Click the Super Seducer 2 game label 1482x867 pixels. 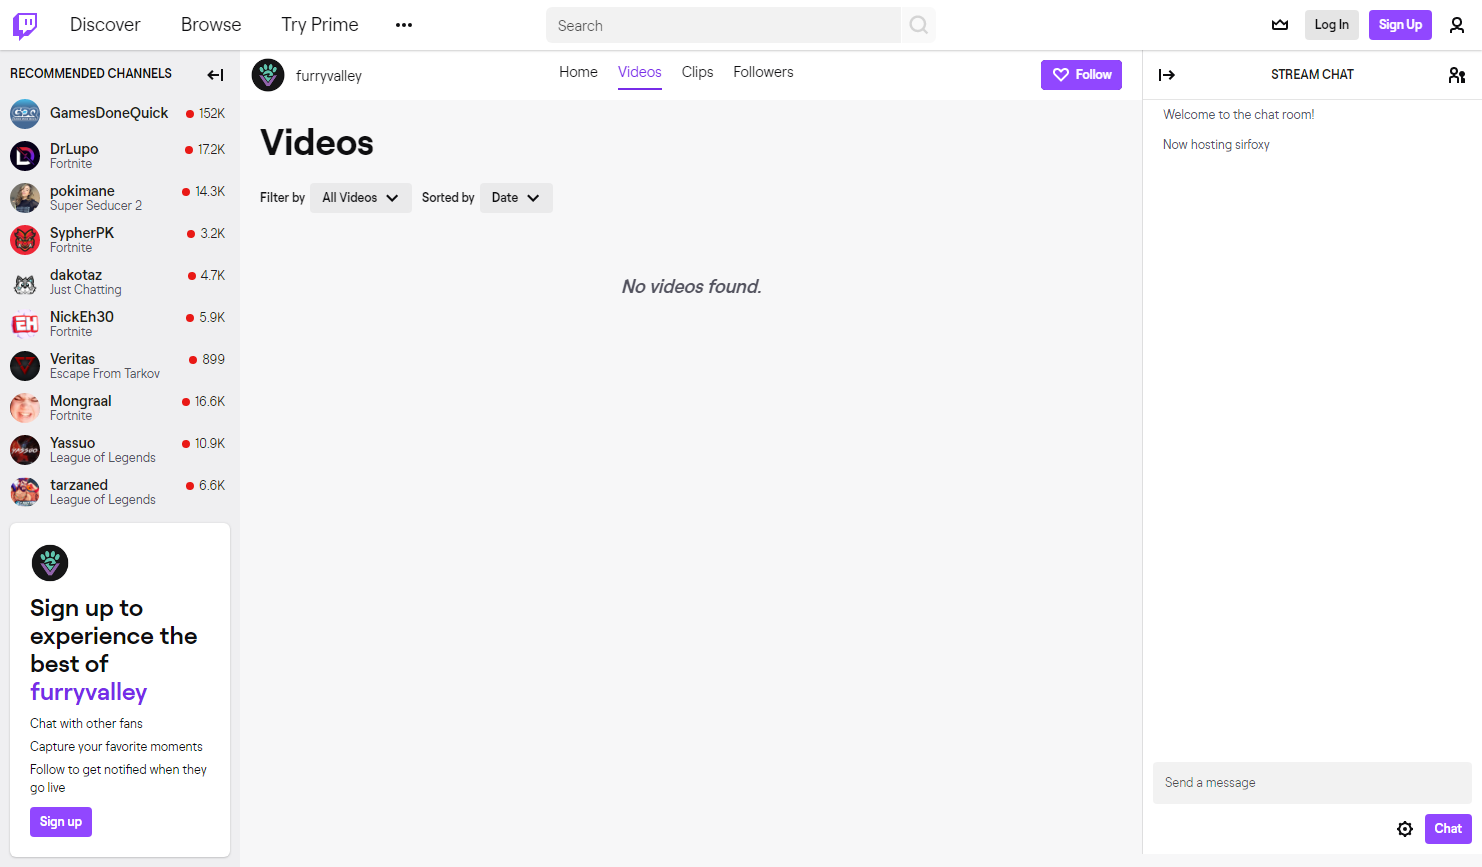[x=96, y=206]
